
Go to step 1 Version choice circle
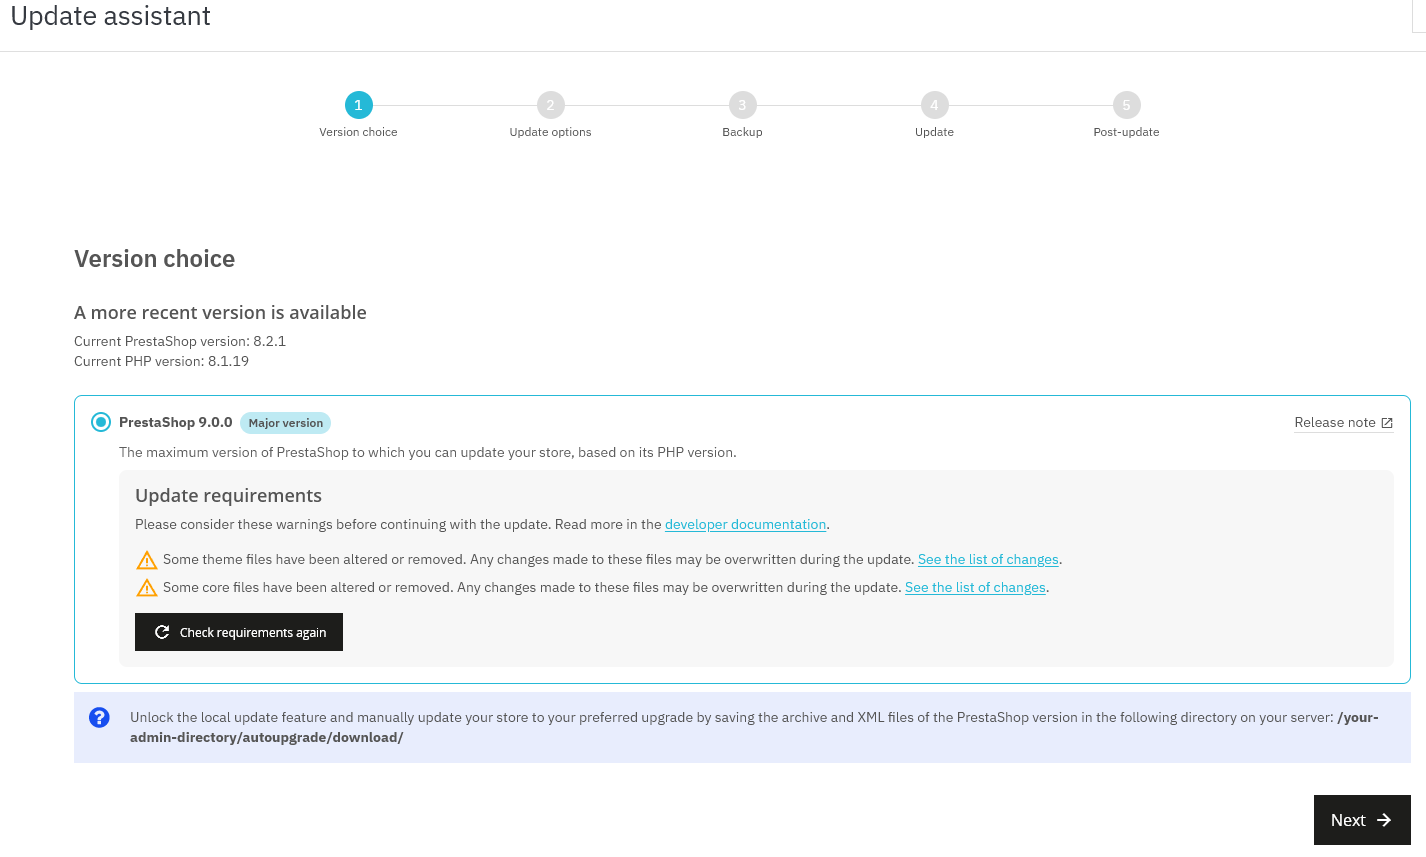coord(358,105)
